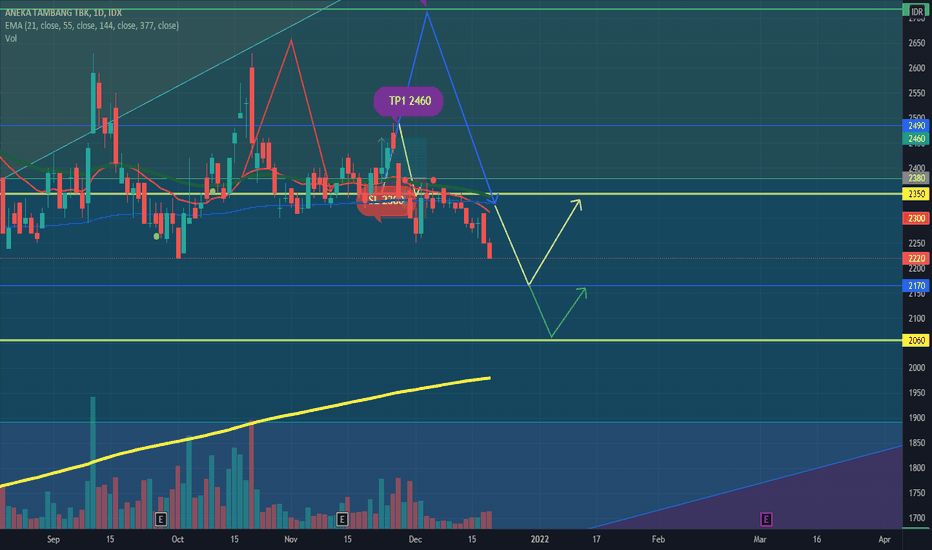Open the earnings marker E near Oct
932x550 pixels.
point(160,519)
